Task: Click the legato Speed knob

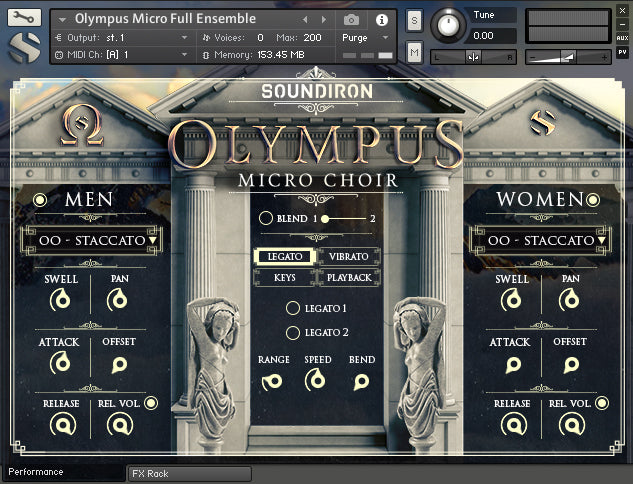Action: (x=317, y=380)
